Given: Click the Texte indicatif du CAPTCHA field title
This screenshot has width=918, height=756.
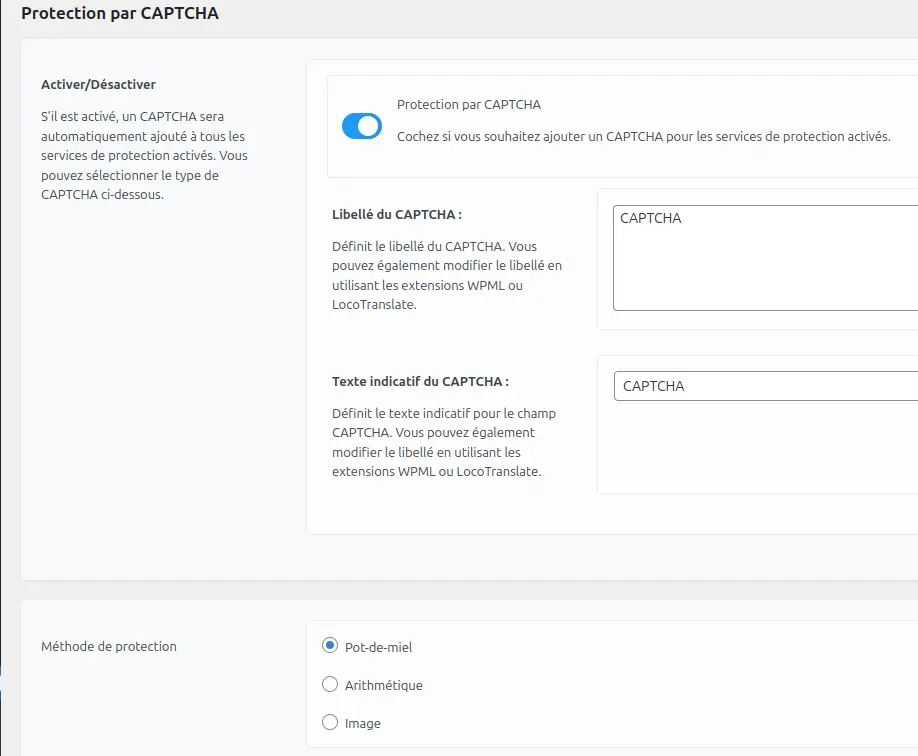Looking at the screenshot, I should 420,381.
